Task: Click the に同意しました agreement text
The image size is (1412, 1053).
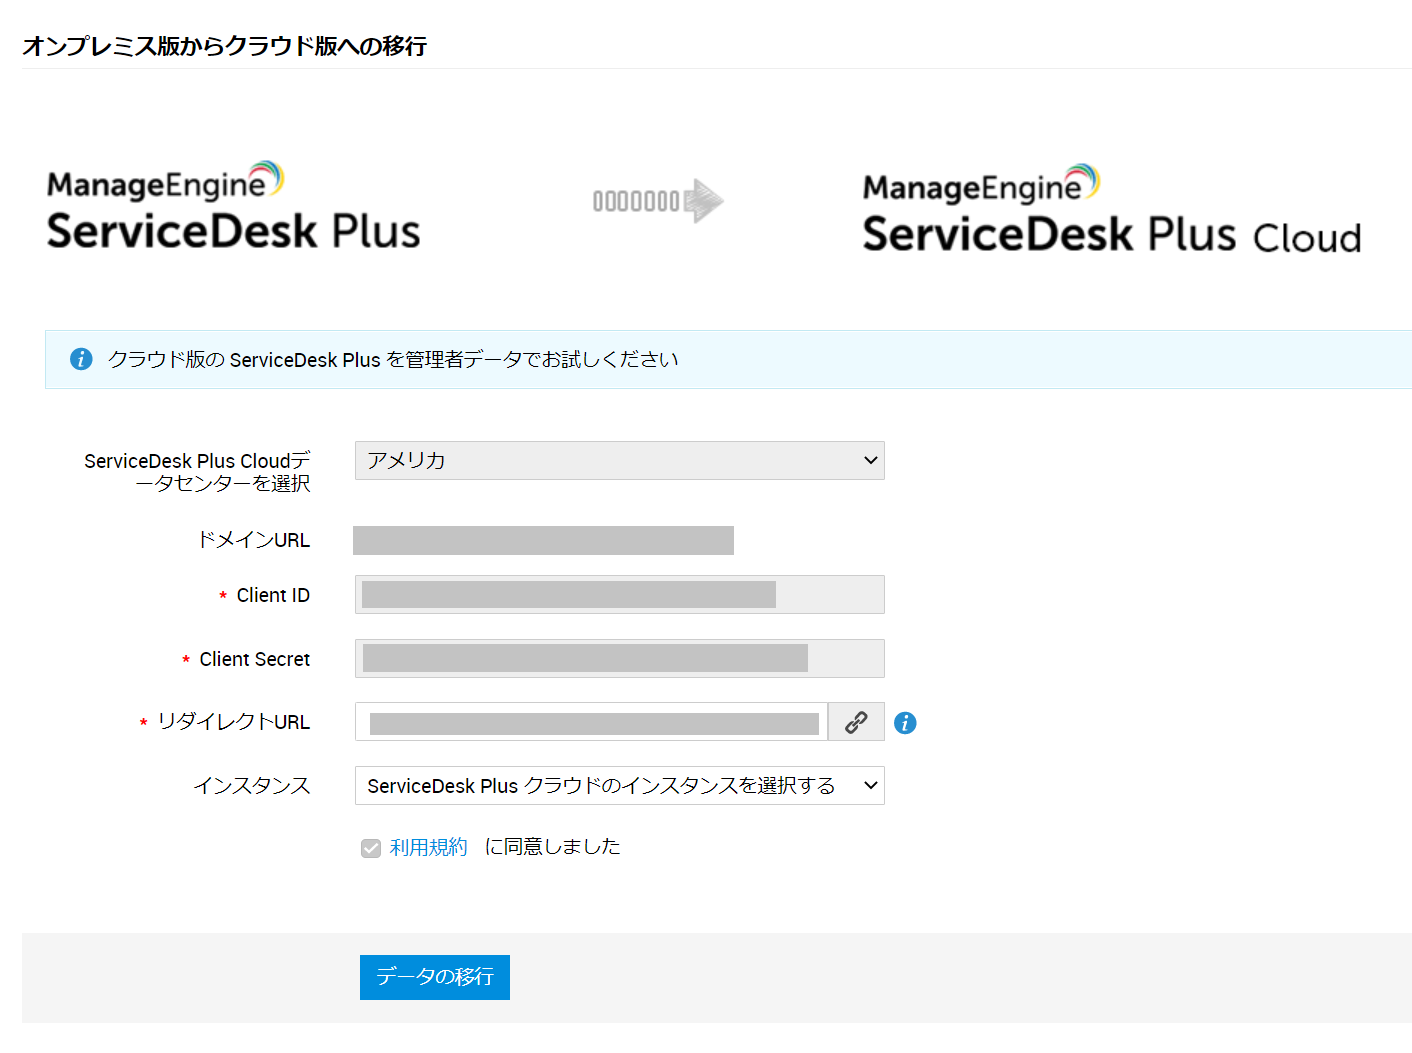Action: tap(552, 847)
